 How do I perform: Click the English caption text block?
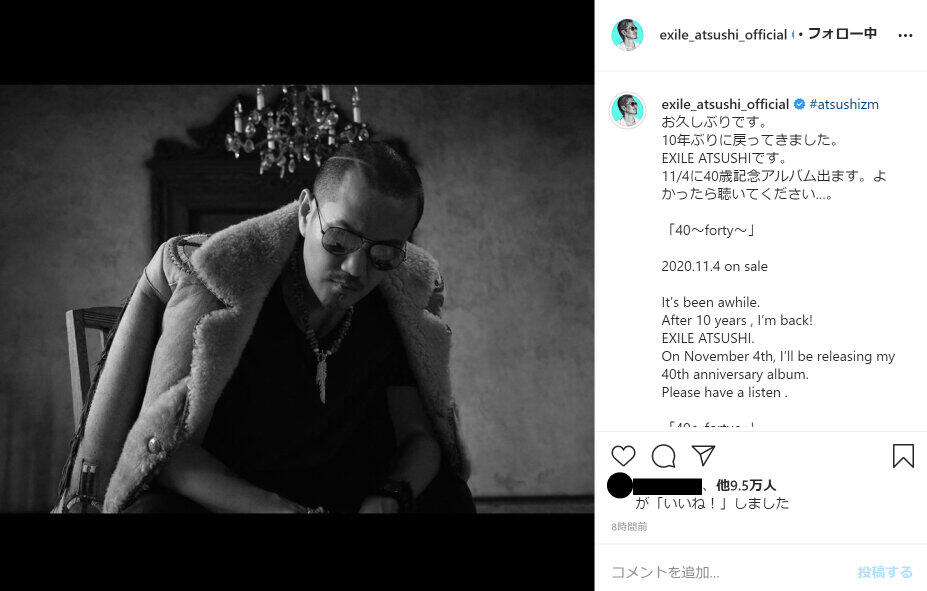coord(778,347)
